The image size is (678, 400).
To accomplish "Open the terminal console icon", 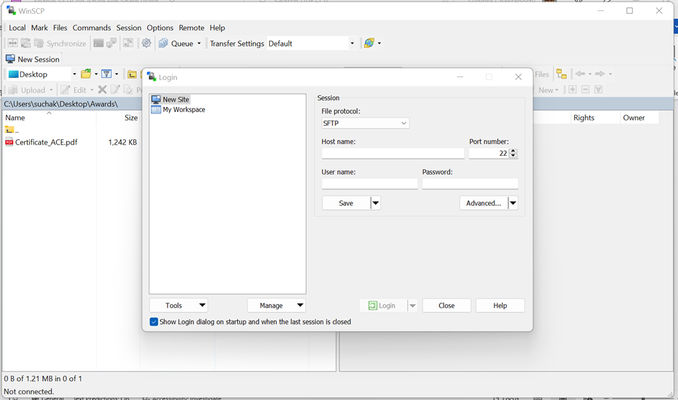I will pyautogui.click(x=99, y=43).
